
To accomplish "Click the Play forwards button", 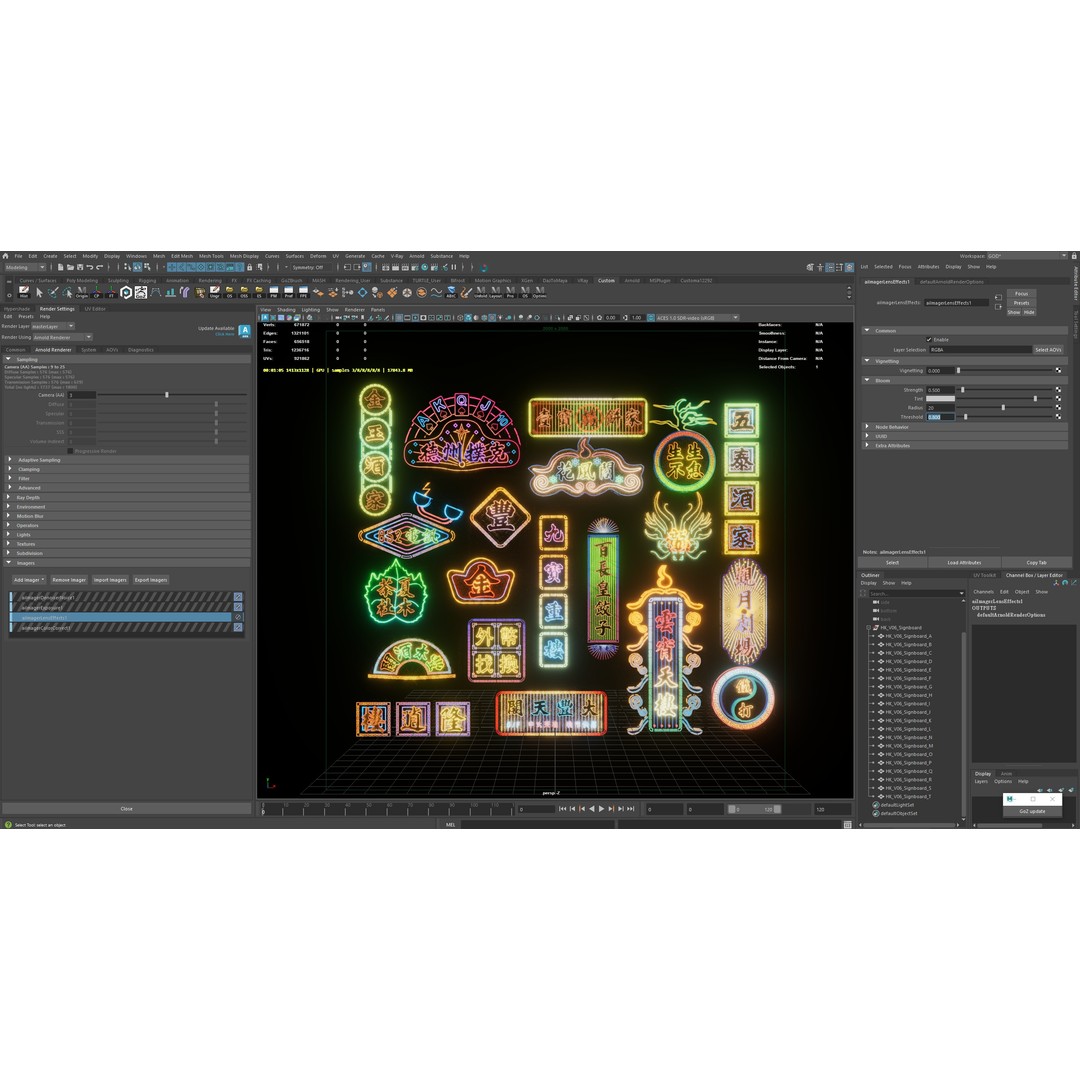I will (x=601, y=809).
